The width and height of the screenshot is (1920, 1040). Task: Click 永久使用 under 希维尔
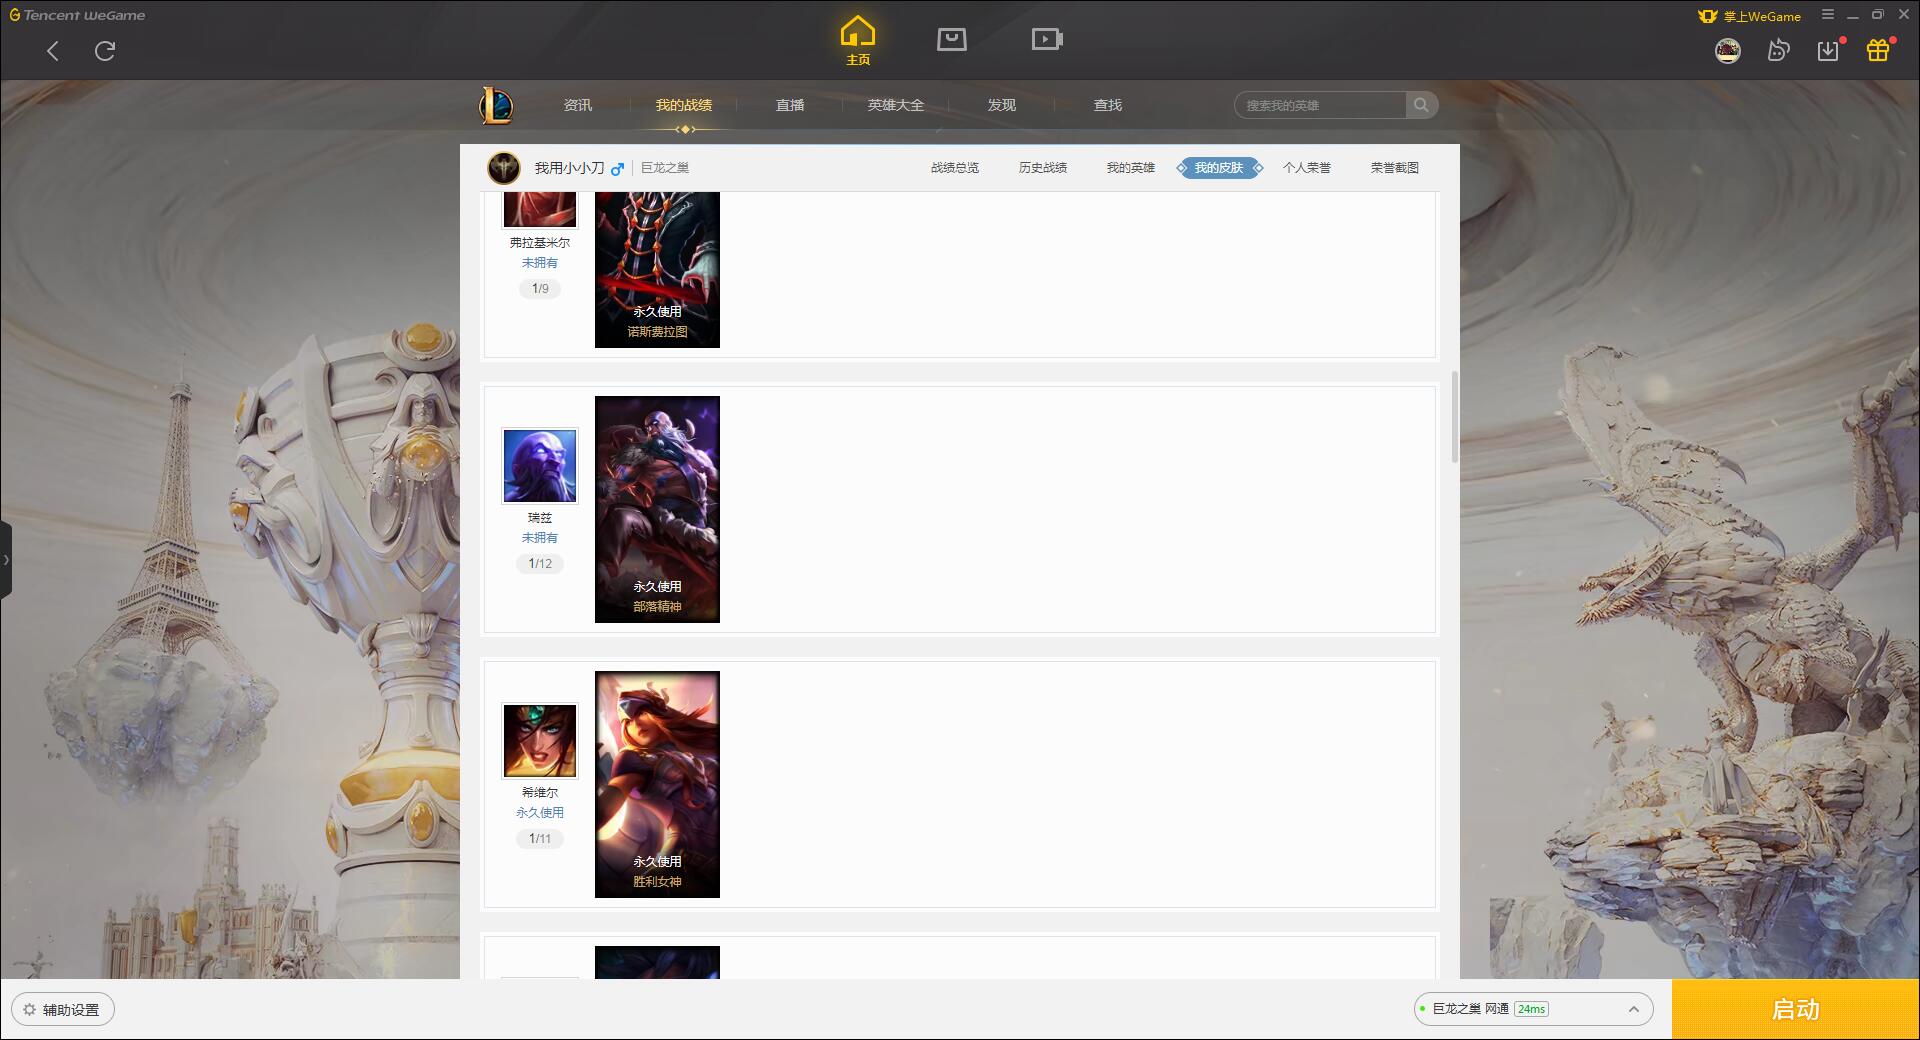[x=540, y=813]
